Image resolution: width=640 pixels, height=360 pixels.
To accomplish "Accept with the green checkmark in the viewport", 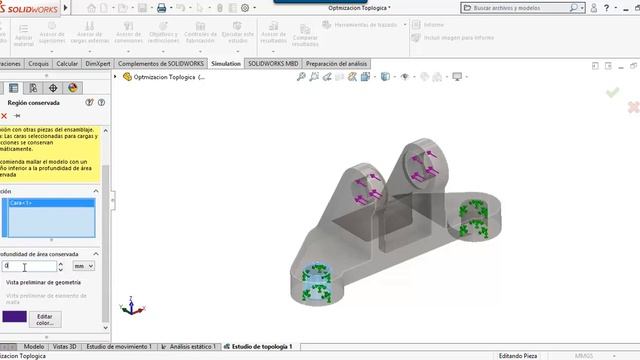I will [x=612, y=93].
